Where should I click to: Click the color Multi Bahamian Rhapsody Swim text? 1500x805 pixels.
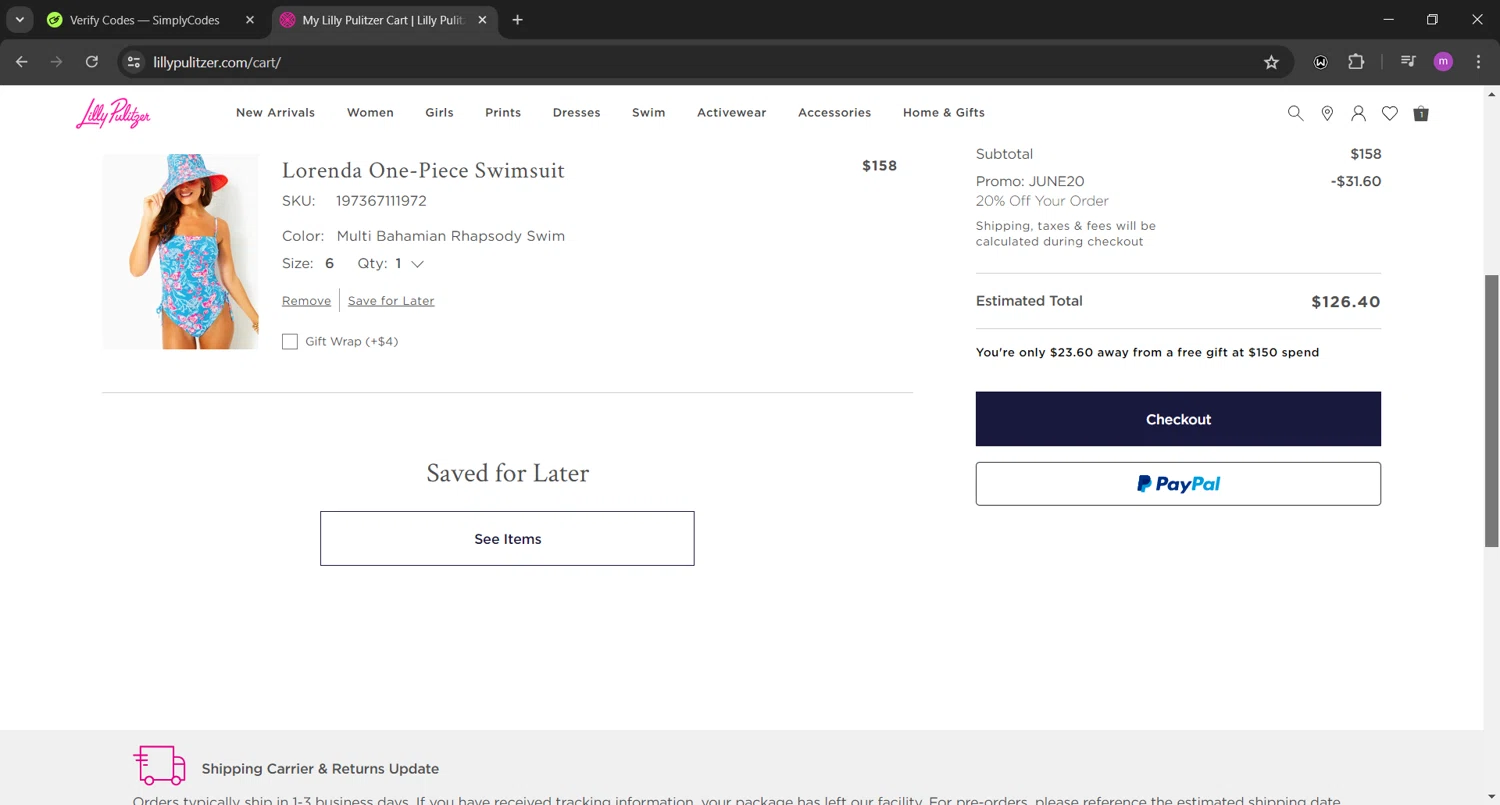[x=451, y=237]
